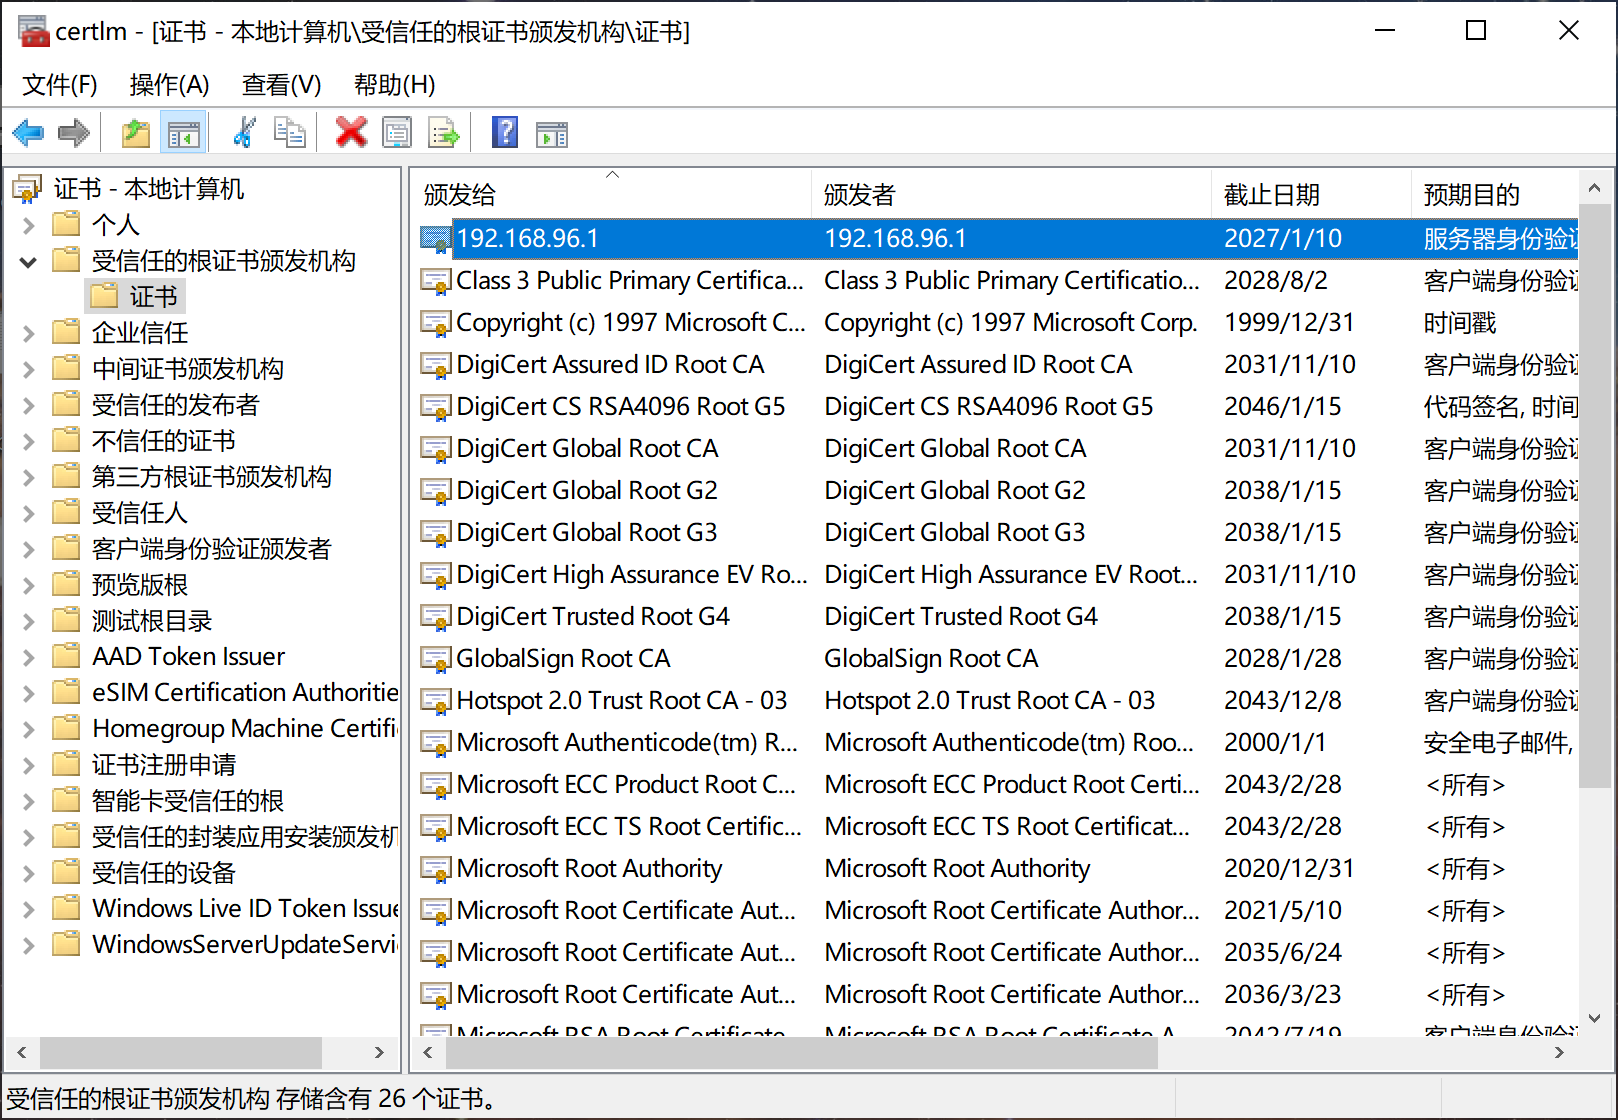Click the Cut scissors icon

[x=243, y=133]
